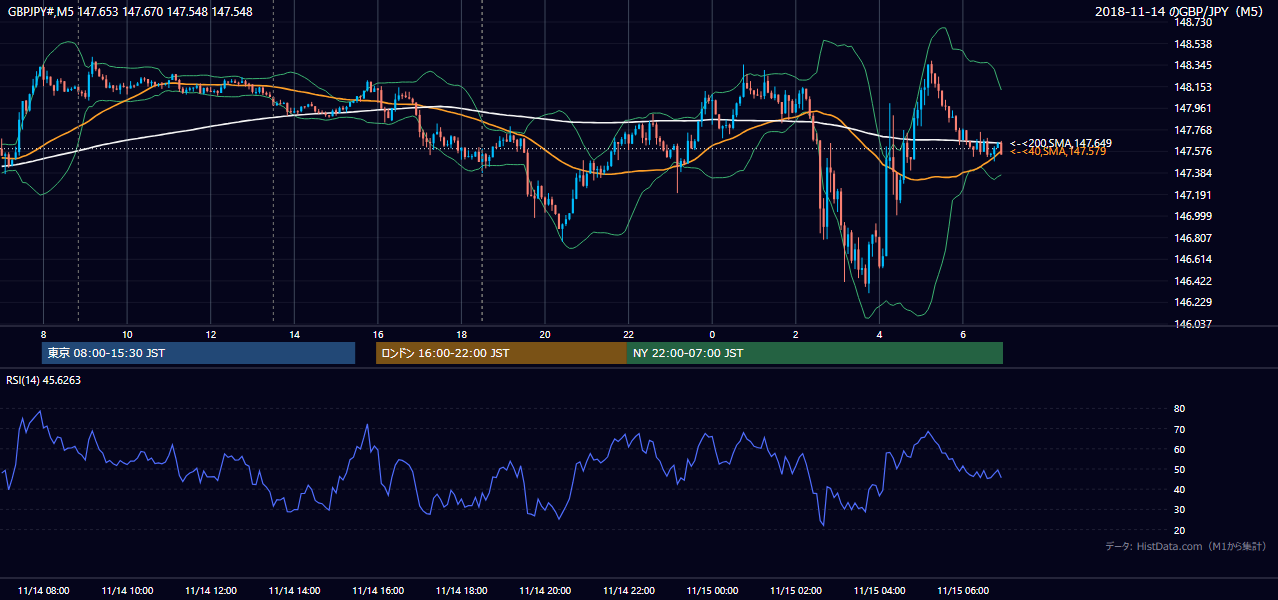Viewport: 1278px width, 600px height.
Task: Select the 東京 08:00-15:30 JST session bar
Action: click(198, 353)
